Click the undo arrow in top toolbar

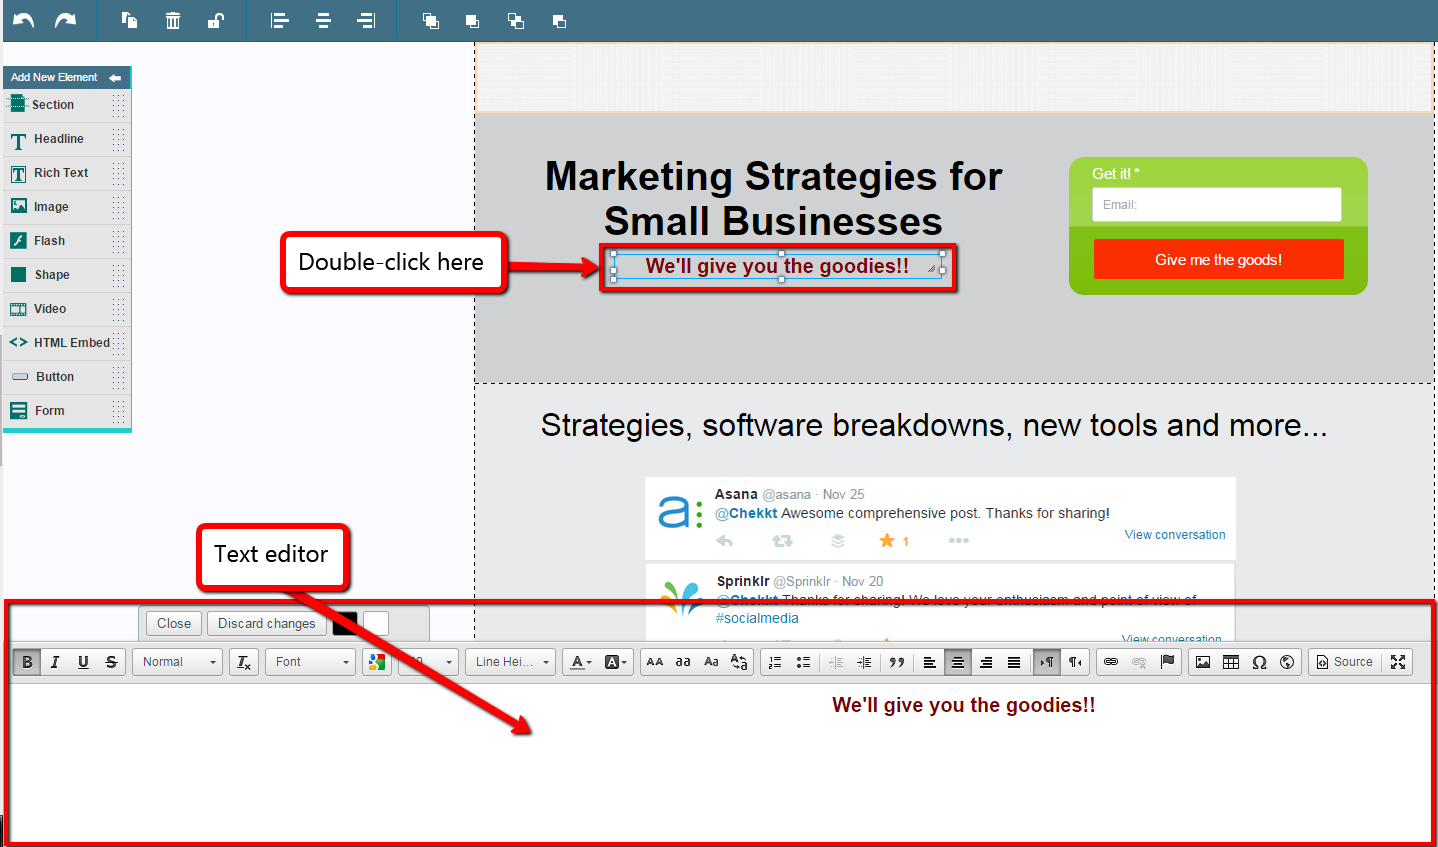point(24,20)
